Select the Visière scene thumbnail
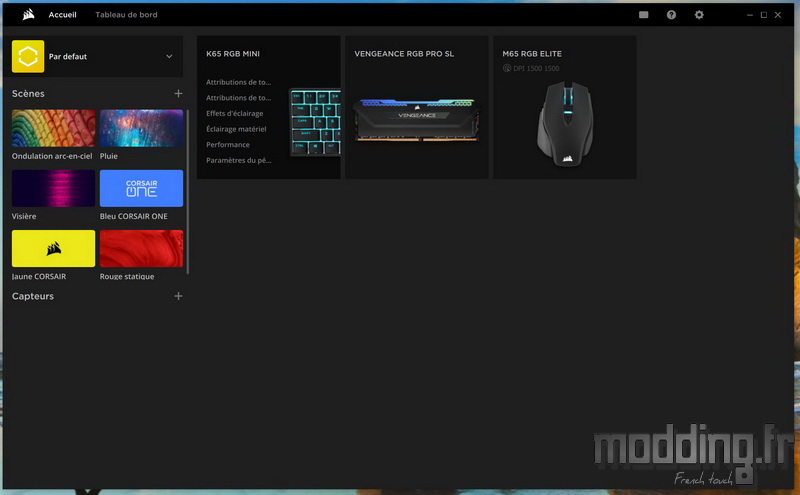This screenshot has height=495, width=800. [53, 188]
